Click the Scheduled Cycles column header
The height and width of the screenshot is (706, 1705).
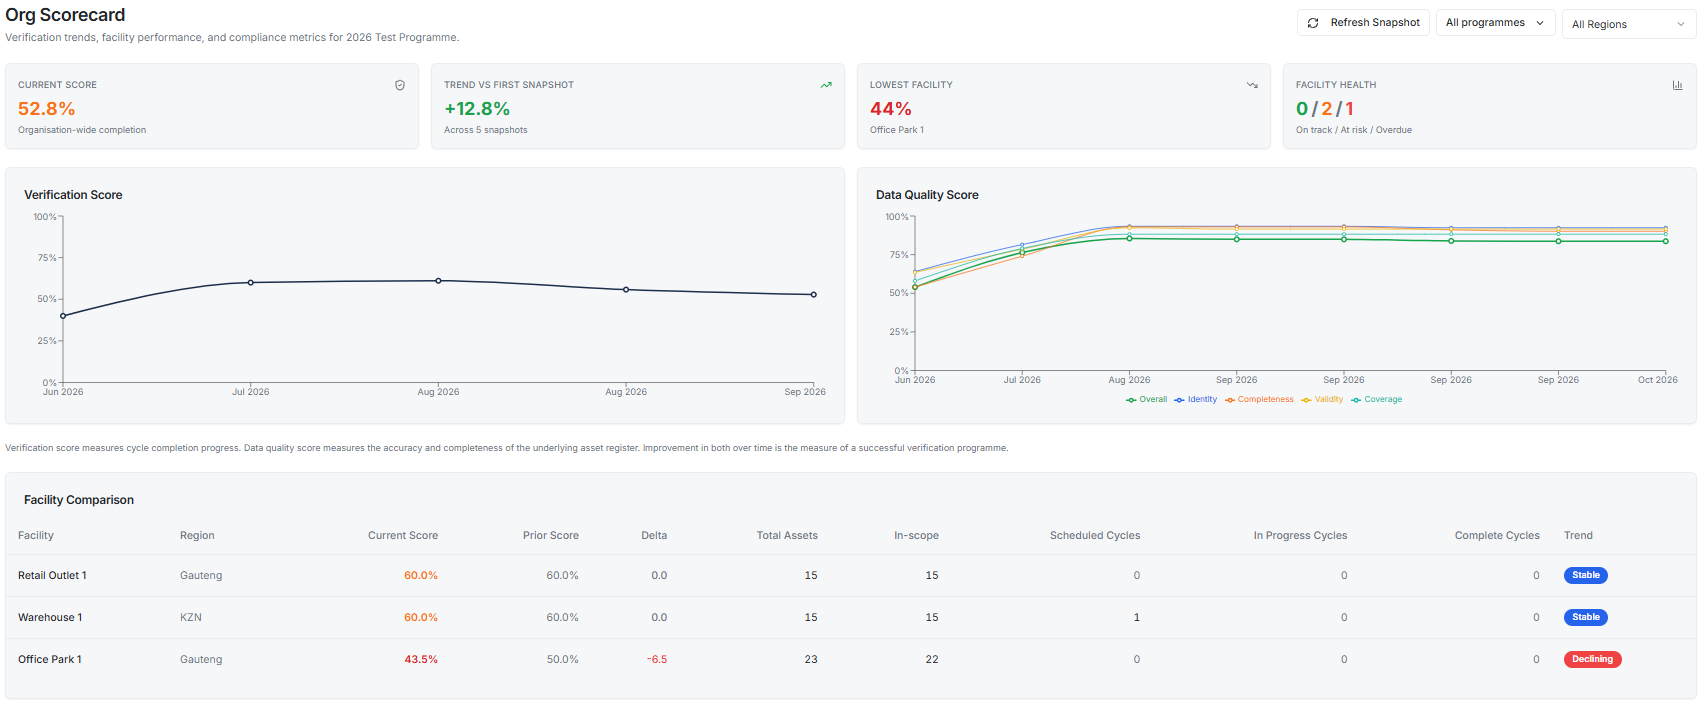tap(1095, 536)
